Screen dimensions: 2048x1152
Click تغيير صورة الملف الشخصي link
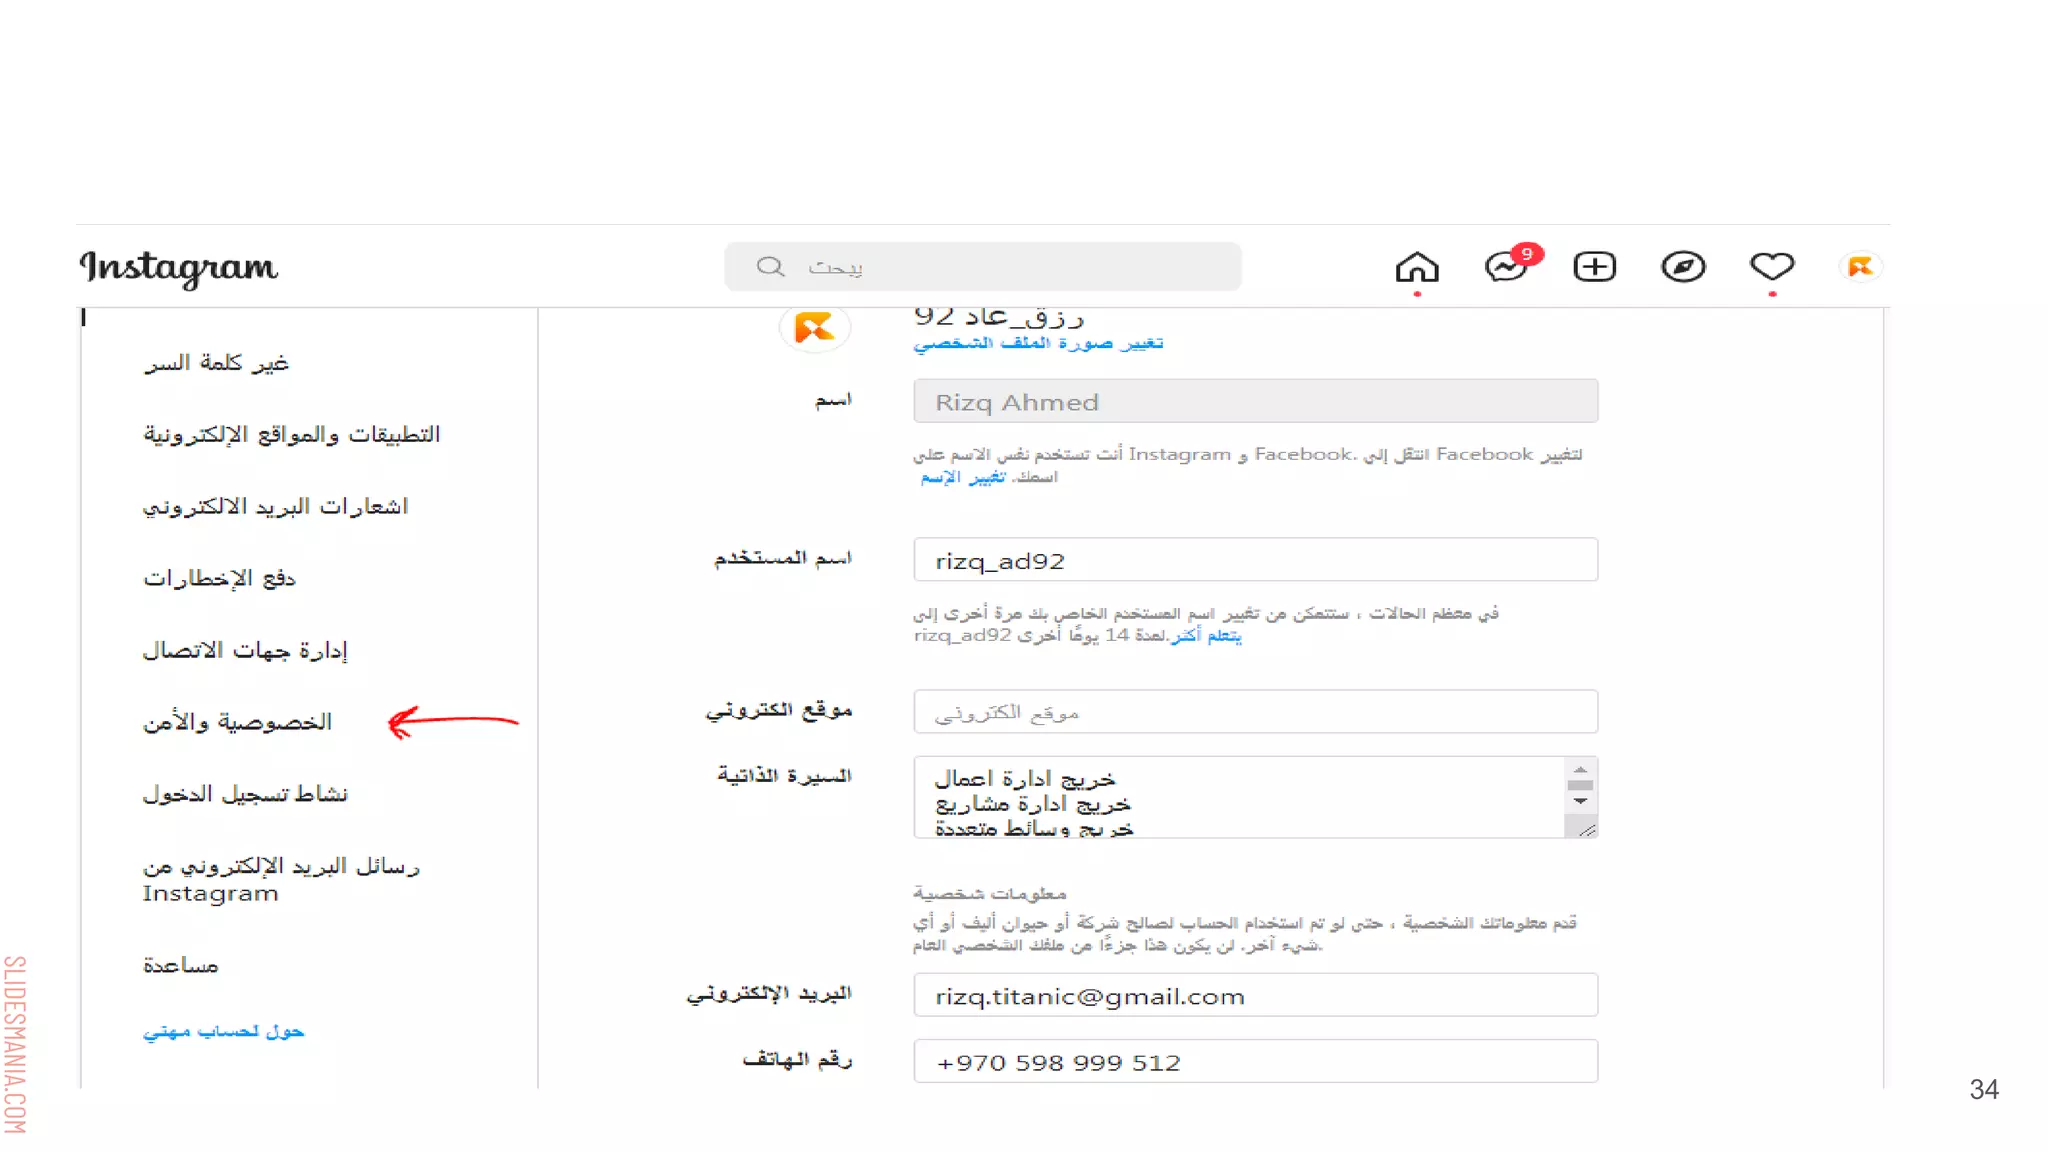click(x=1038, y=343)
